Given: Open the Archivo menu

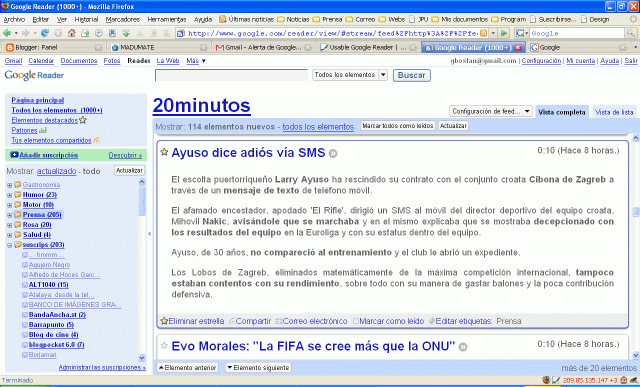Looking at the screenshot, I should click(14, 19).
